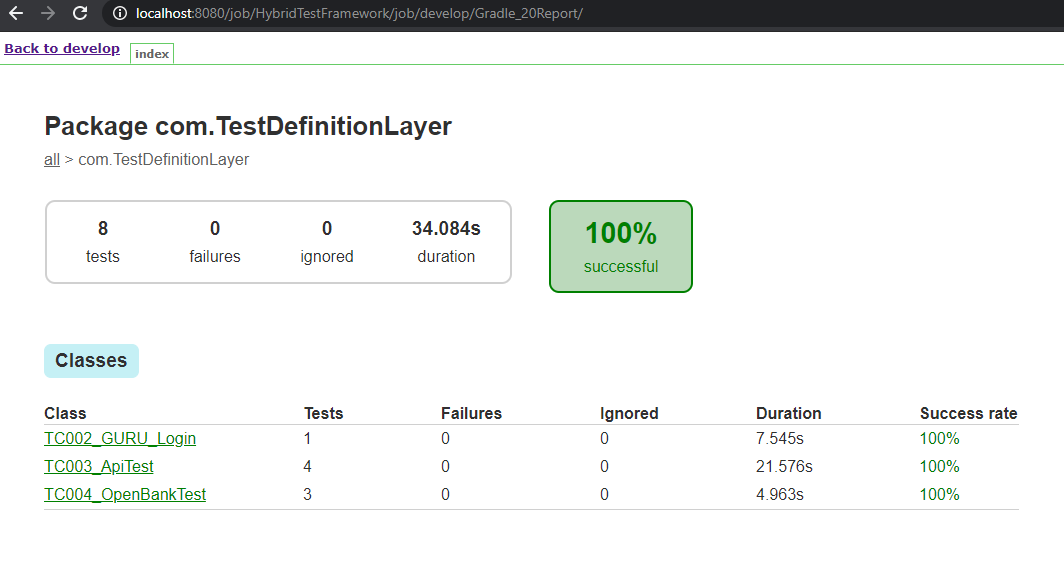This screenshot has width=1064, height=582.
Task: Open the 'all' breadcrumb link
Action: [x=52, y=159]
